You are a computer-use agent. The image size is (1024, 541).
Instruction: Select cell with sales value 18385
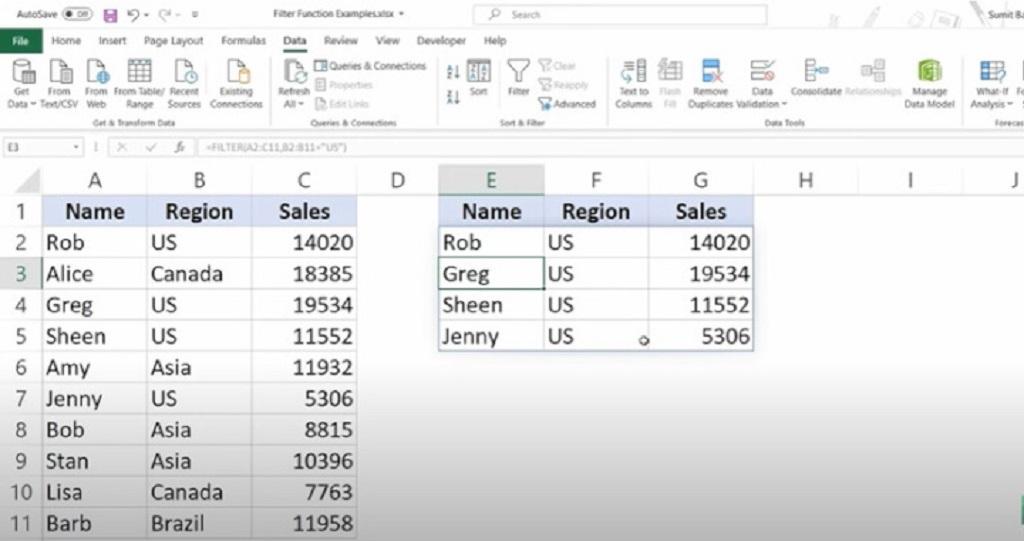pyautogui.click(x=304, y=274)
